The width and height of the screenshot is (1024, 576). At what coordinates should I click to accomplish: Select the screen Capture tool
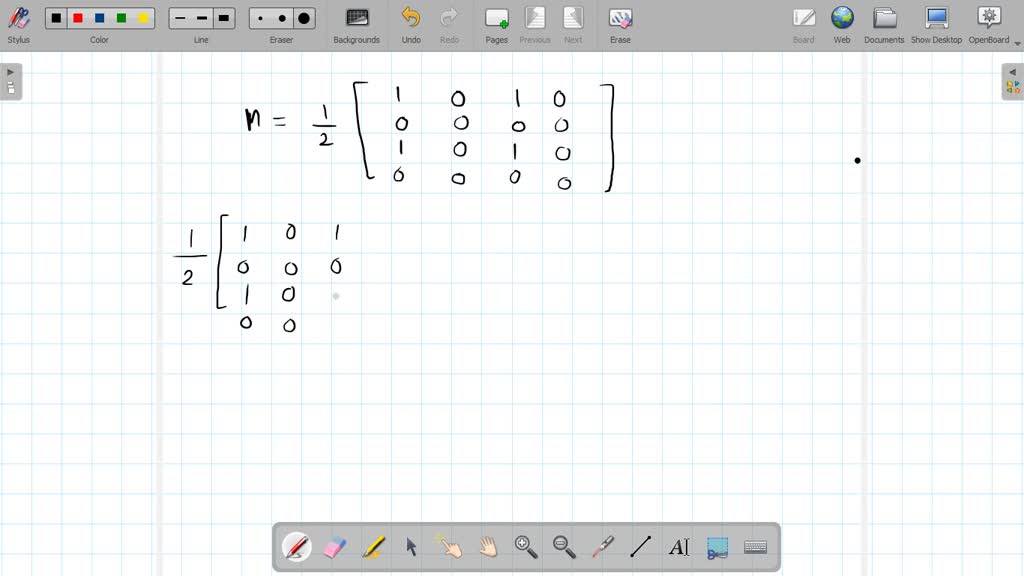pyautogui.click(x=717, y=546)
